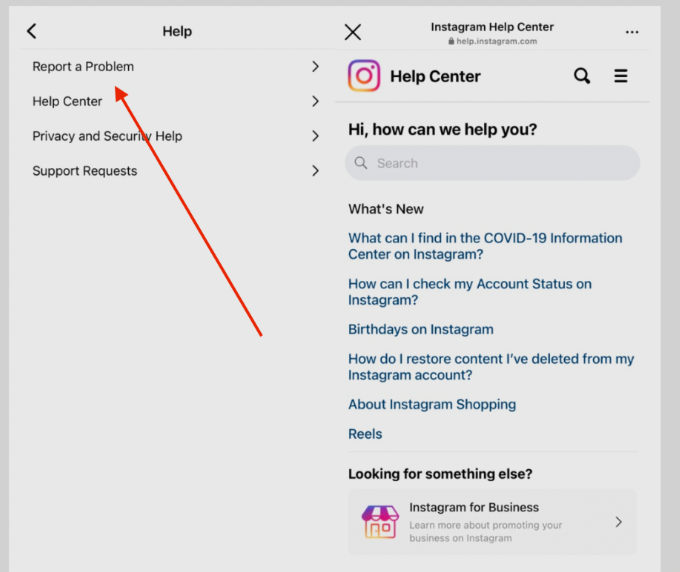Screen dimensions: 680x572
Task: Expand the chevron next to Report a Problem
Action: 315,66
